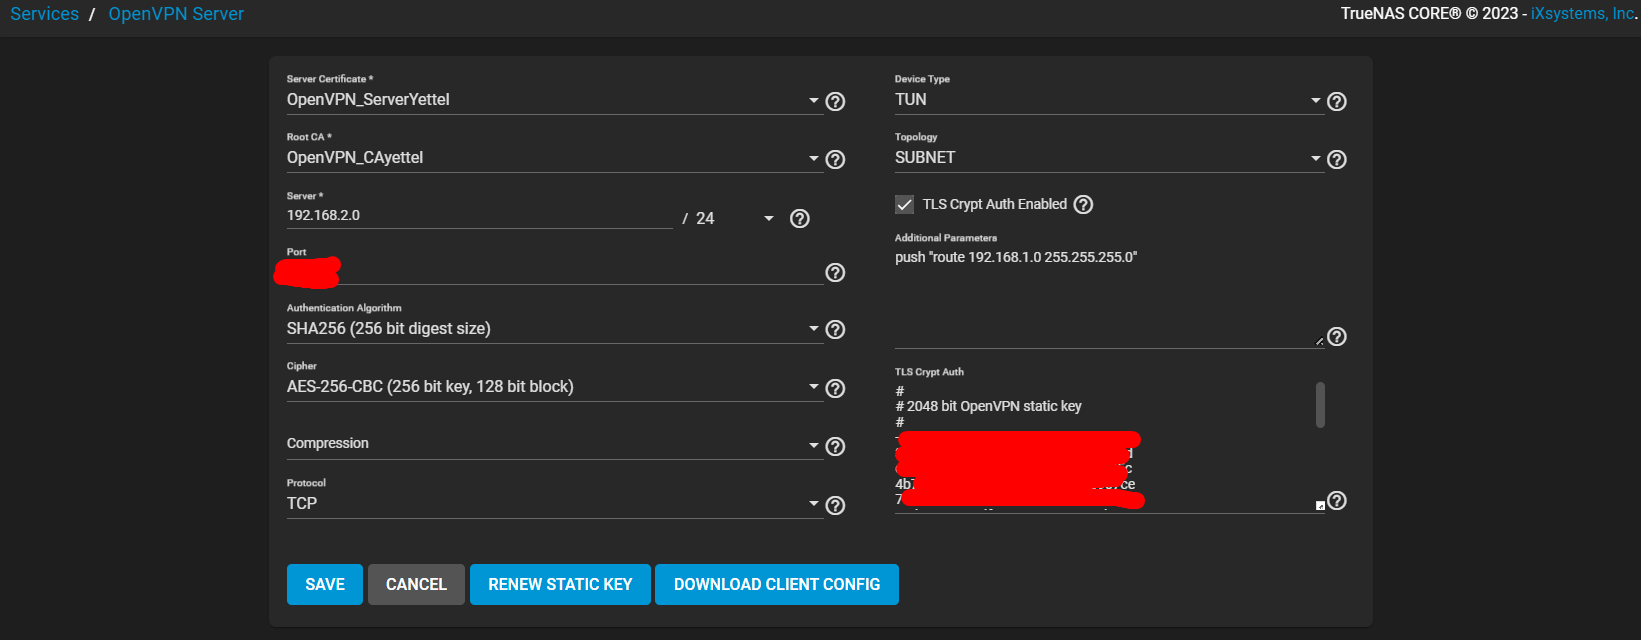Click help icon next to Server Certificate
The image size is (1641, 640).
[835, 102]
